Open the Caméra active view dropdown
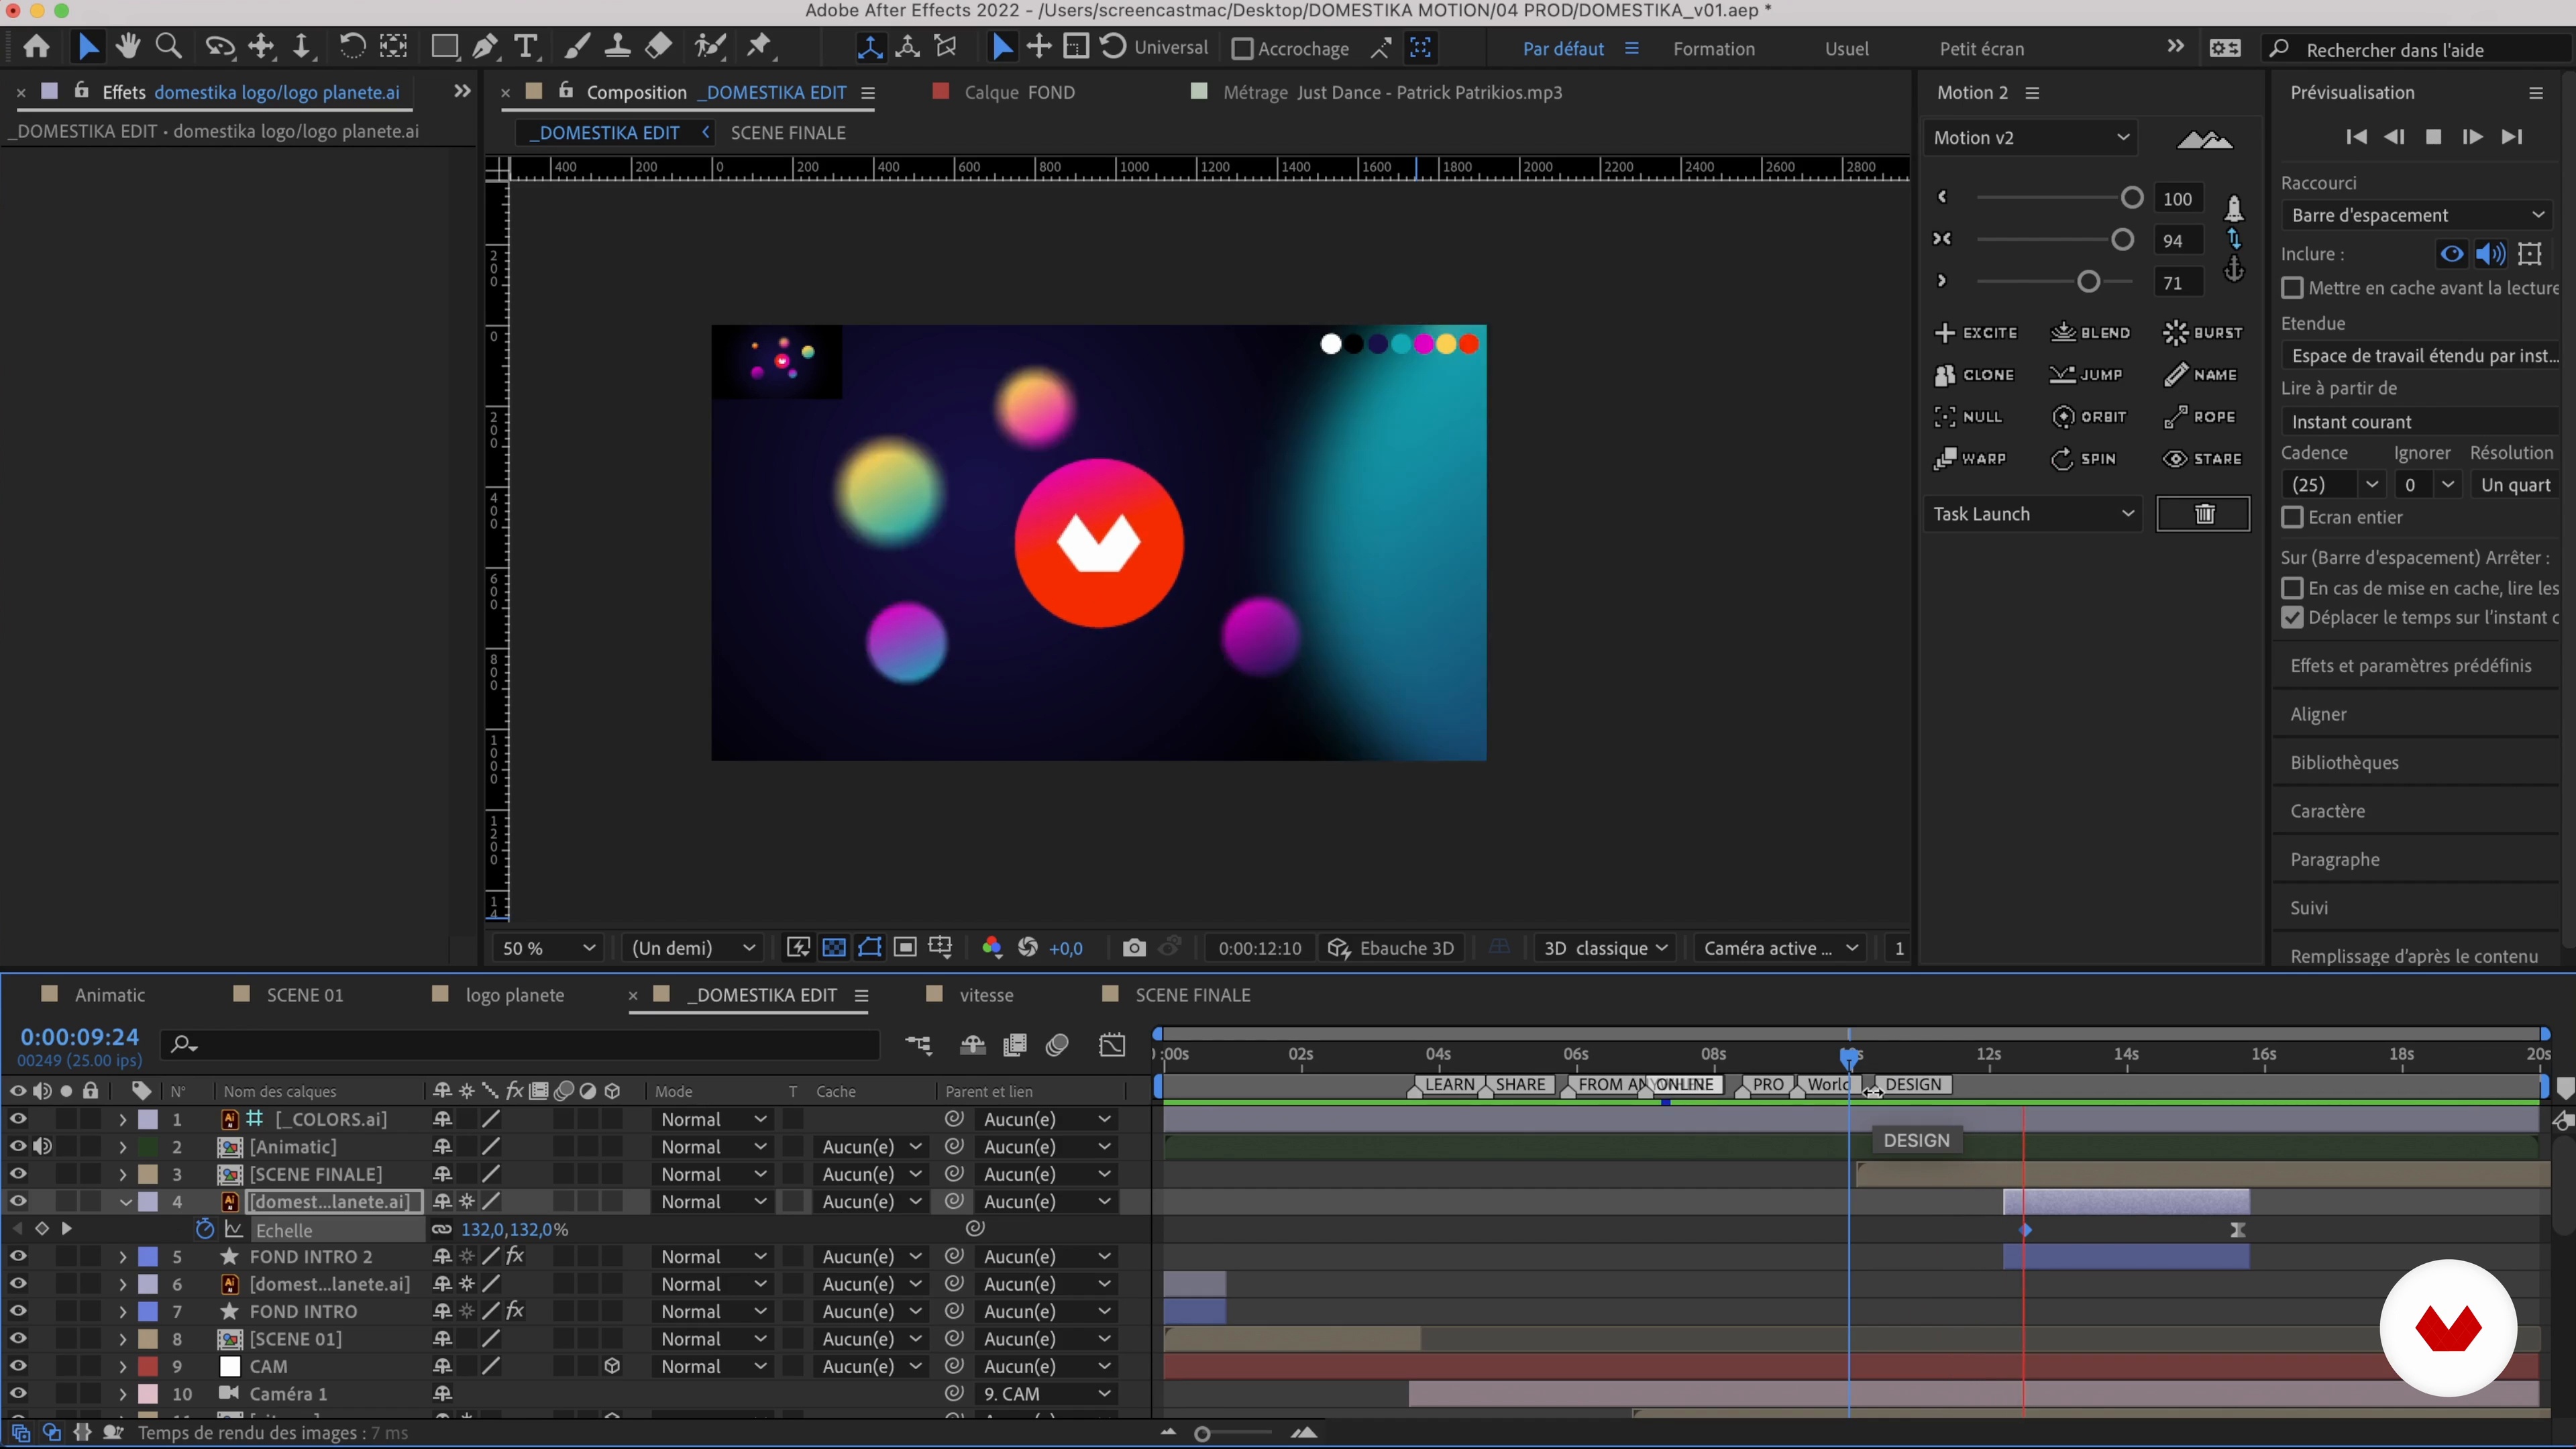 click(x=1780, y=948)
